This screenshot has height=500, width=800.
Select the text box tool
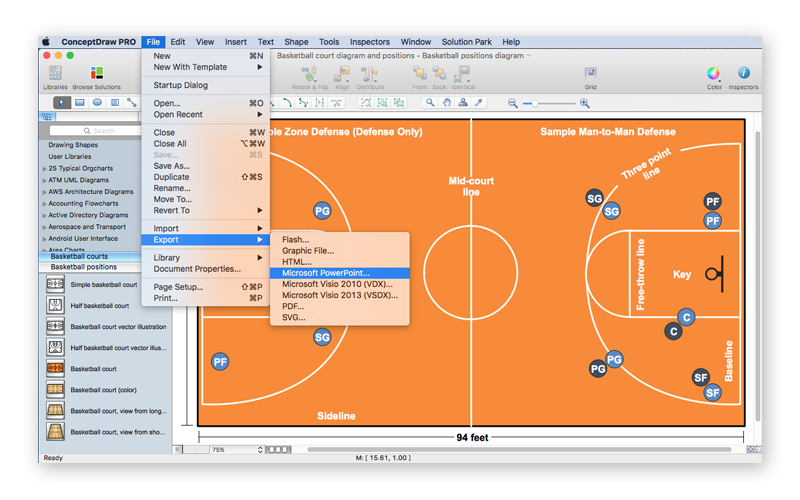(115, 103)
